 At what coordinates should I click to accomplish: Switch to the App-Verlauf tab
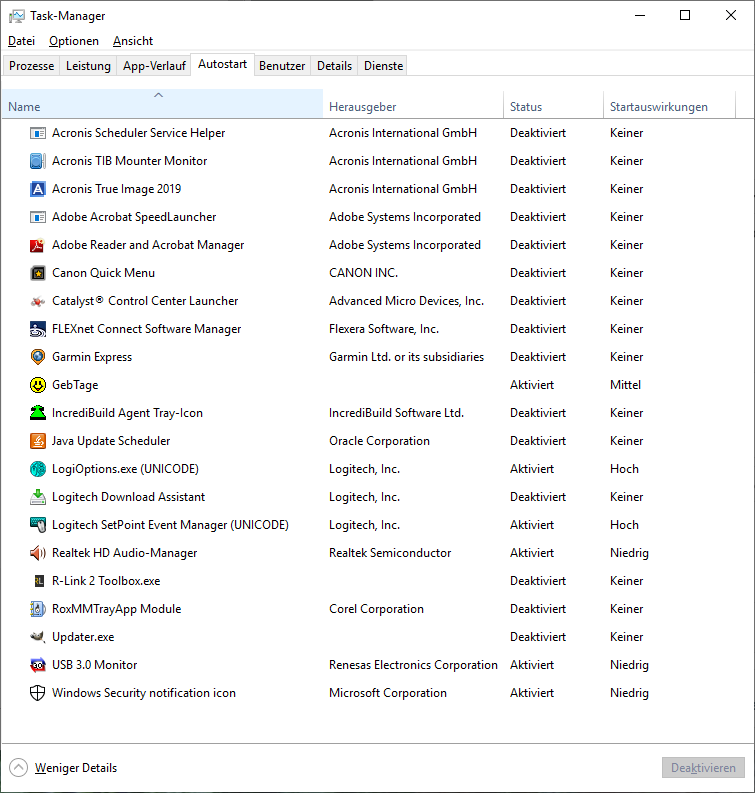pos(154,66)
